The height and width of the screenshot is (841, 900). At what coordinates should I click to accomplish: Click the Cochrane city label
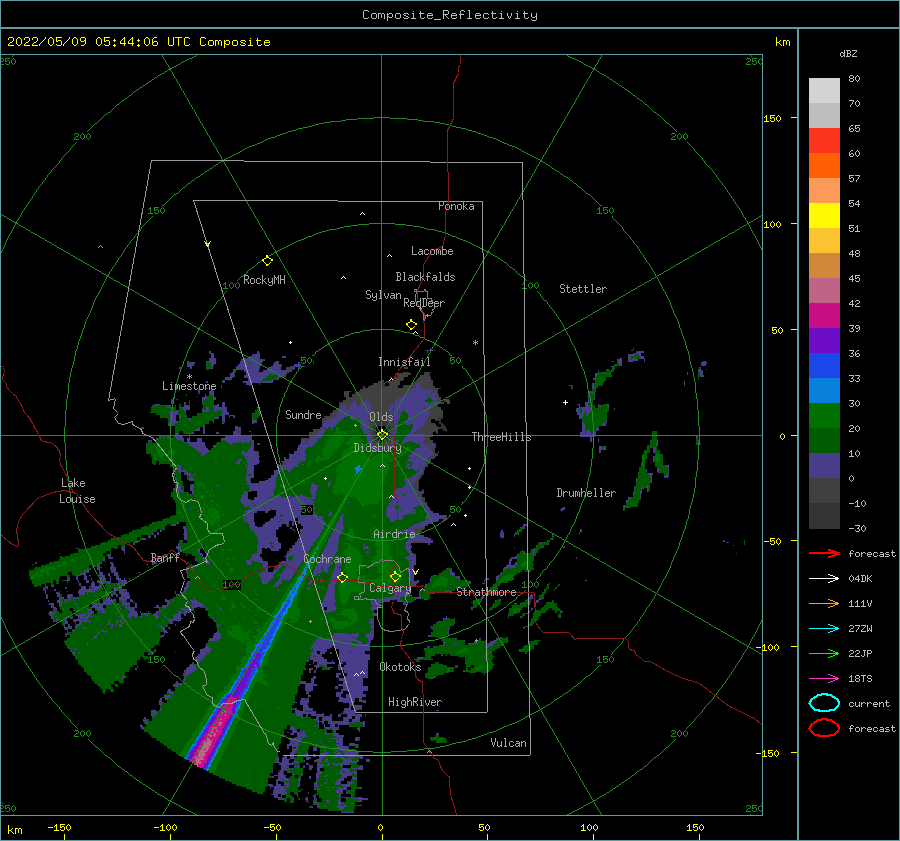pyautogui.click(x=327, y=559)
